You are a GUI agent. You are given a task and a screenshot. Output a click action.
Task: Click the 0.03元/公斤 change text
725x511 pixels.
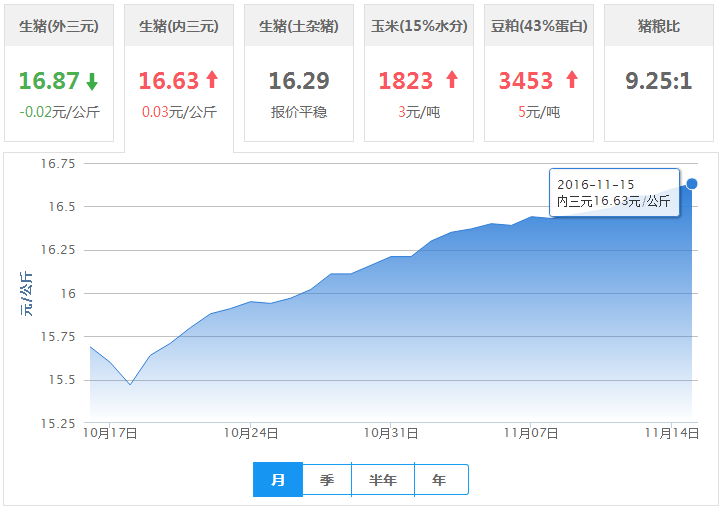(x=179, y=112)
